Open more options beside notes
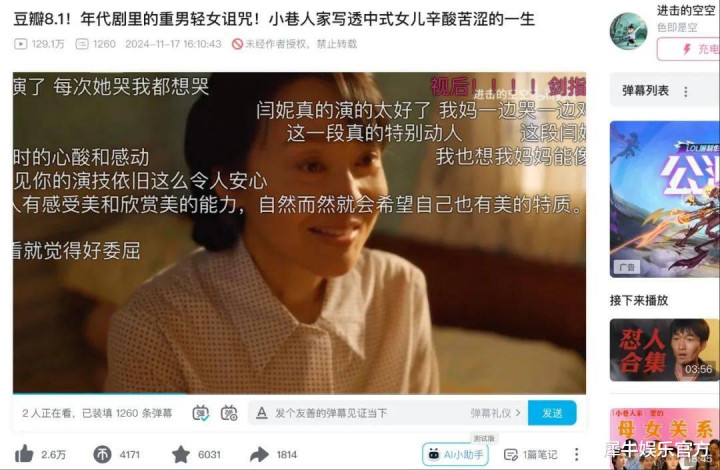Viewport: 720px width, 470px height. tap(576, 454)
